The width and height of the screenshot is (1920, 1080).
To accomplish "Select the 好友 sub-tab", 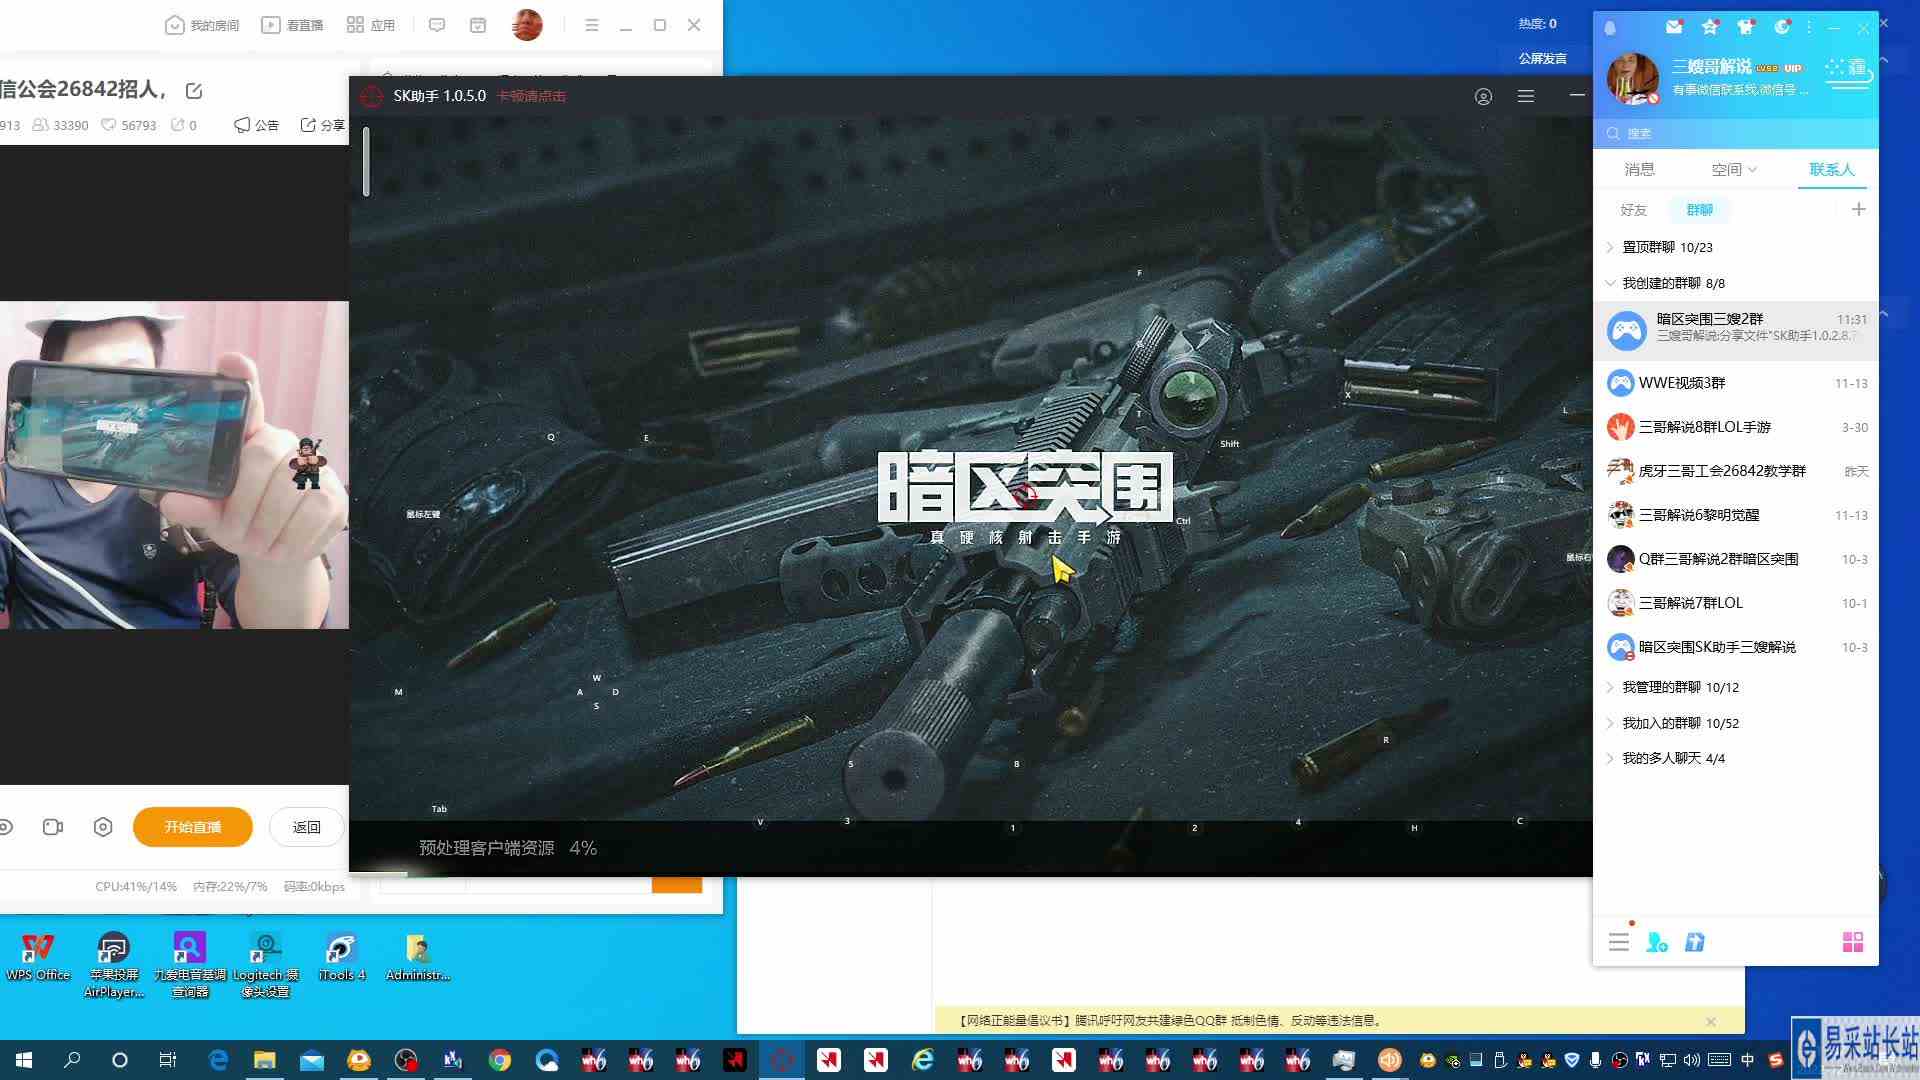I will (1633, 209).
